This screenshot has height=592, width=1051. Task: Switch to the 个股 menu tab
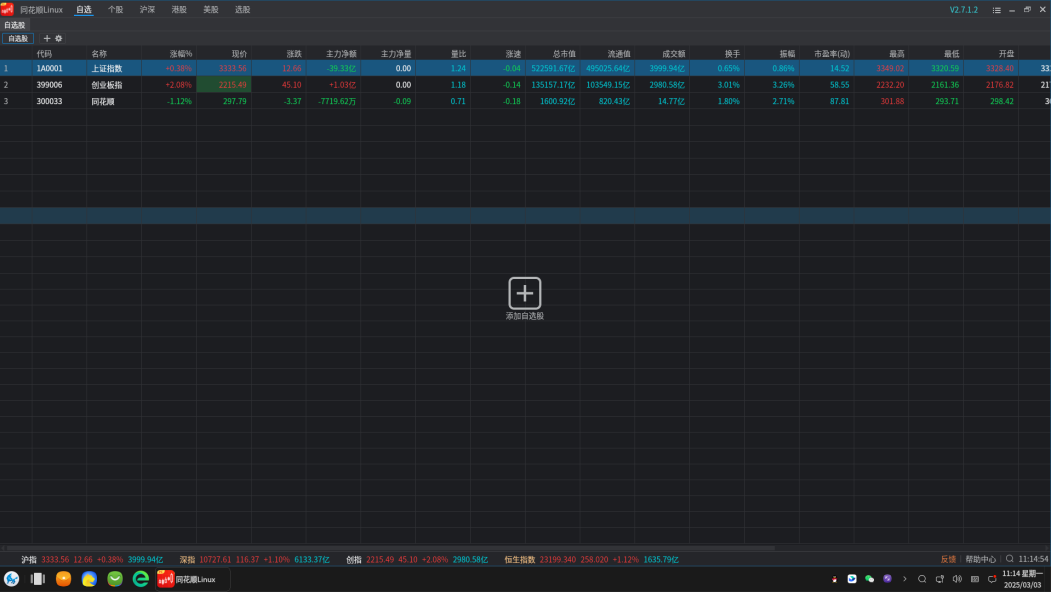pos(116,10)
